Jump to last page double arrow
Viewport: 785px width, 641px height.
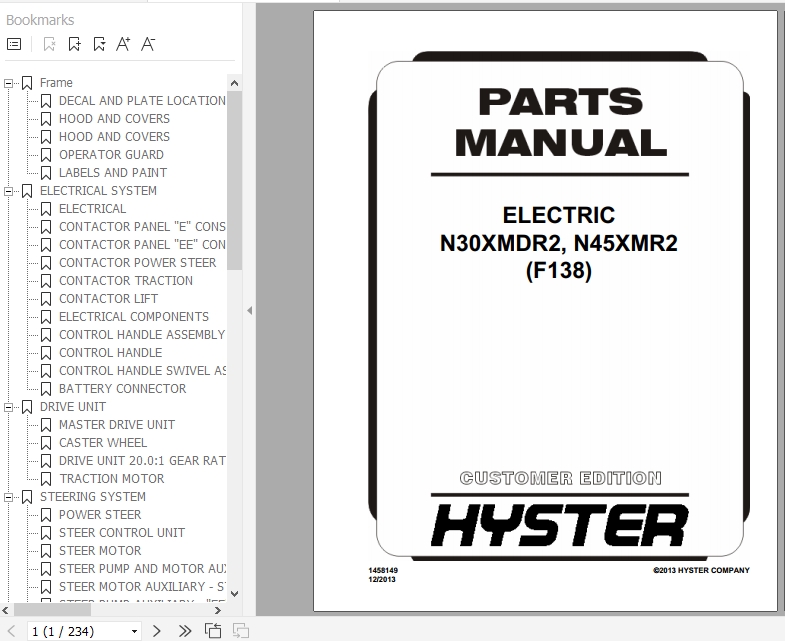click(184, 631)
